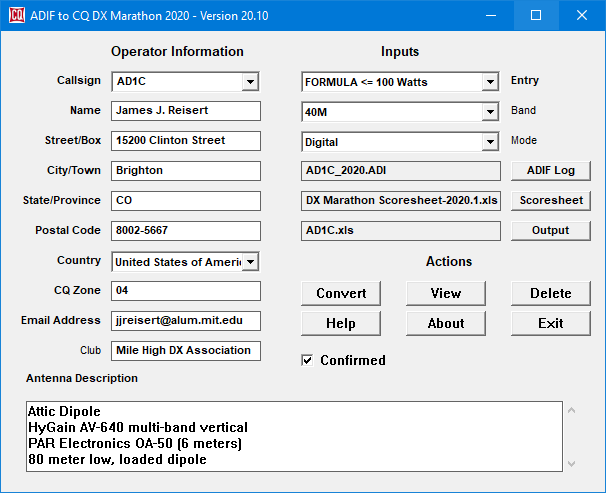The width and height of the screenshot is (606, 493).
Task: Choose the Output file button
Action: pyautogui.click(x=550, y=231)
